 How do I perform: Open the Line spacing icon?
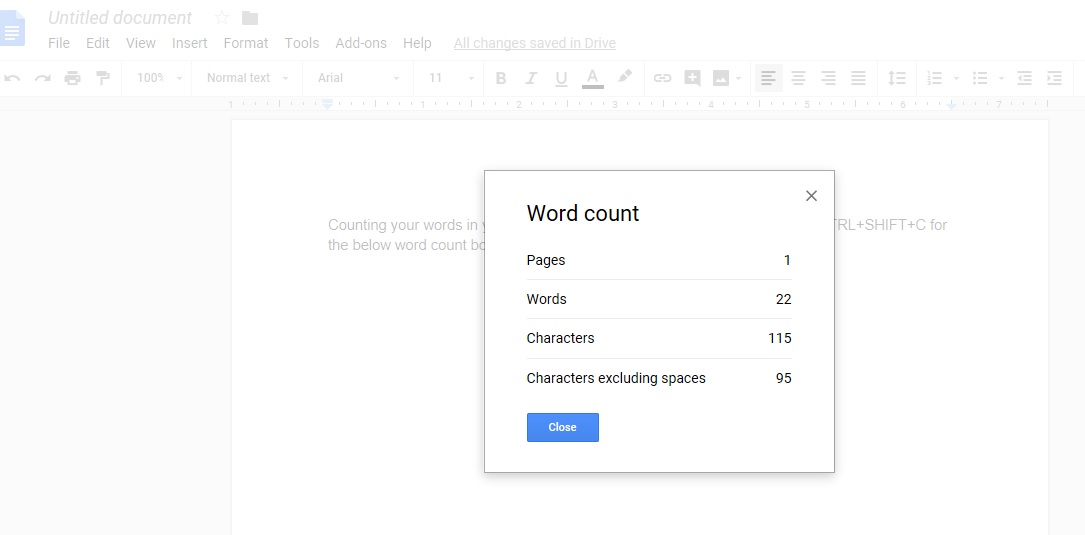[897, 78]
